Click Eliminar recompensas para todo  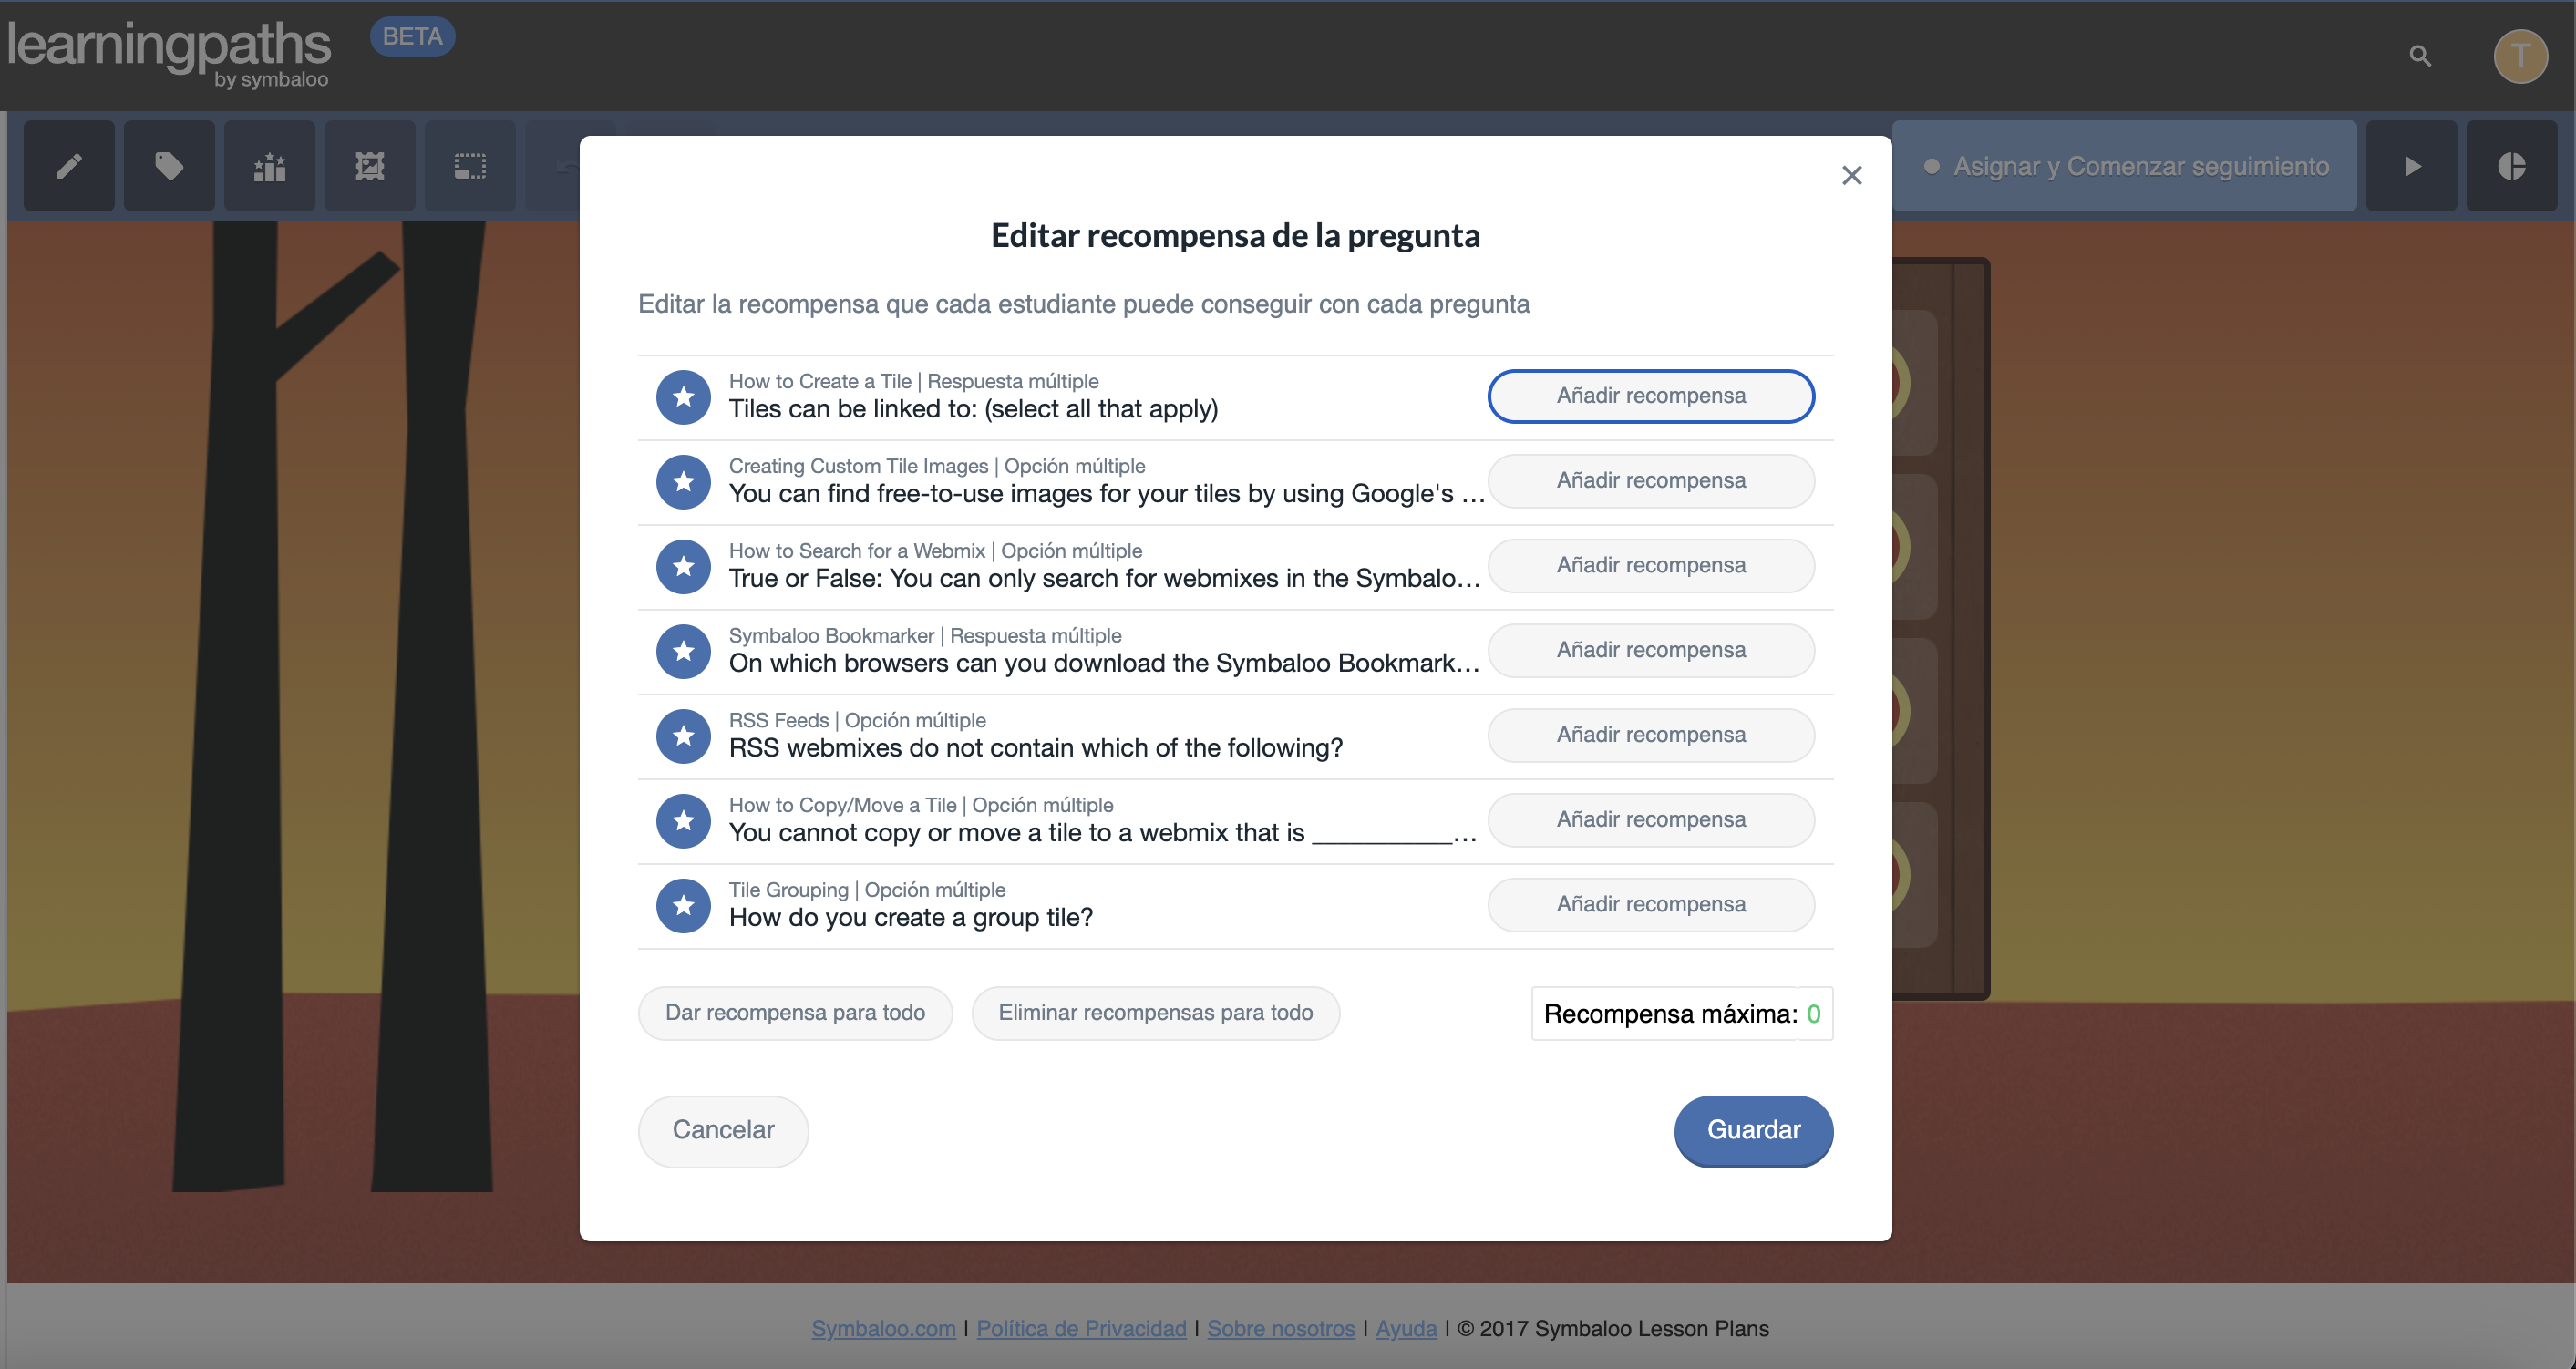1155,1013
